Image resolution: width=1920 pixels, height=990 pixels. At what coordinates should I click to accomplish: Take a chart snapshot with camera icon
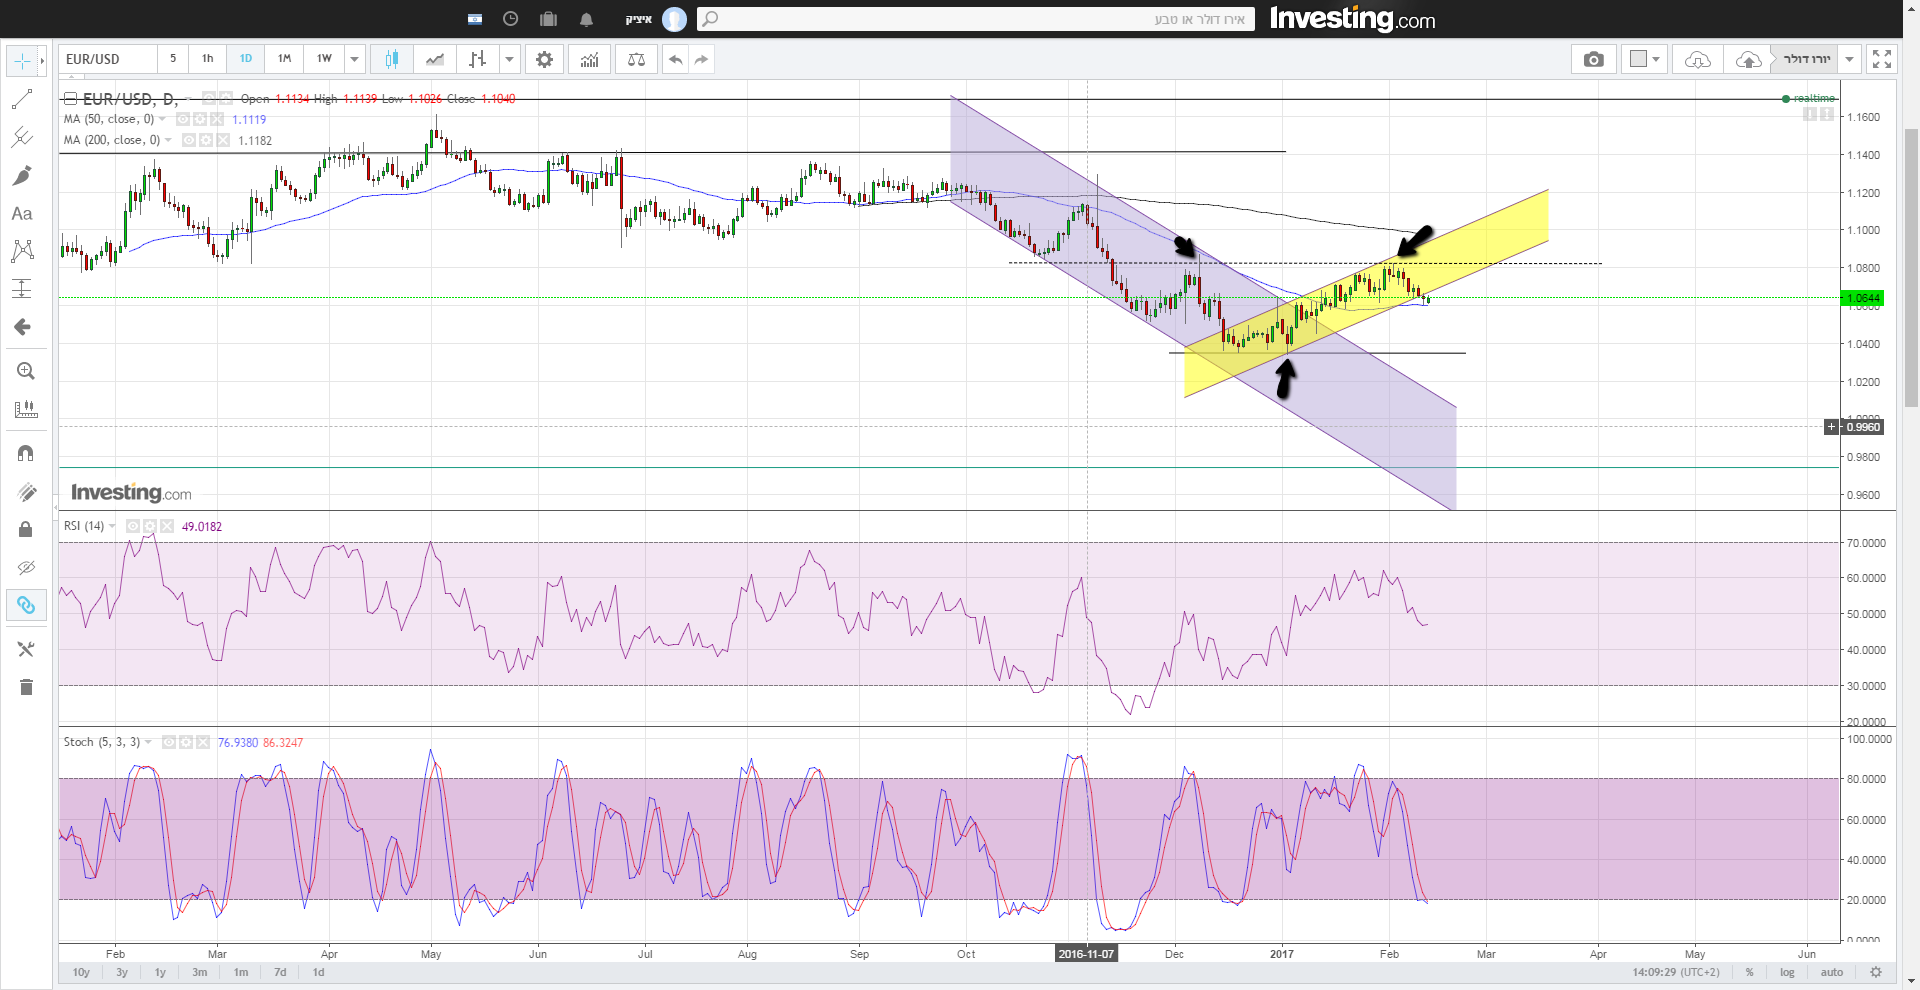coord(1594,60)
